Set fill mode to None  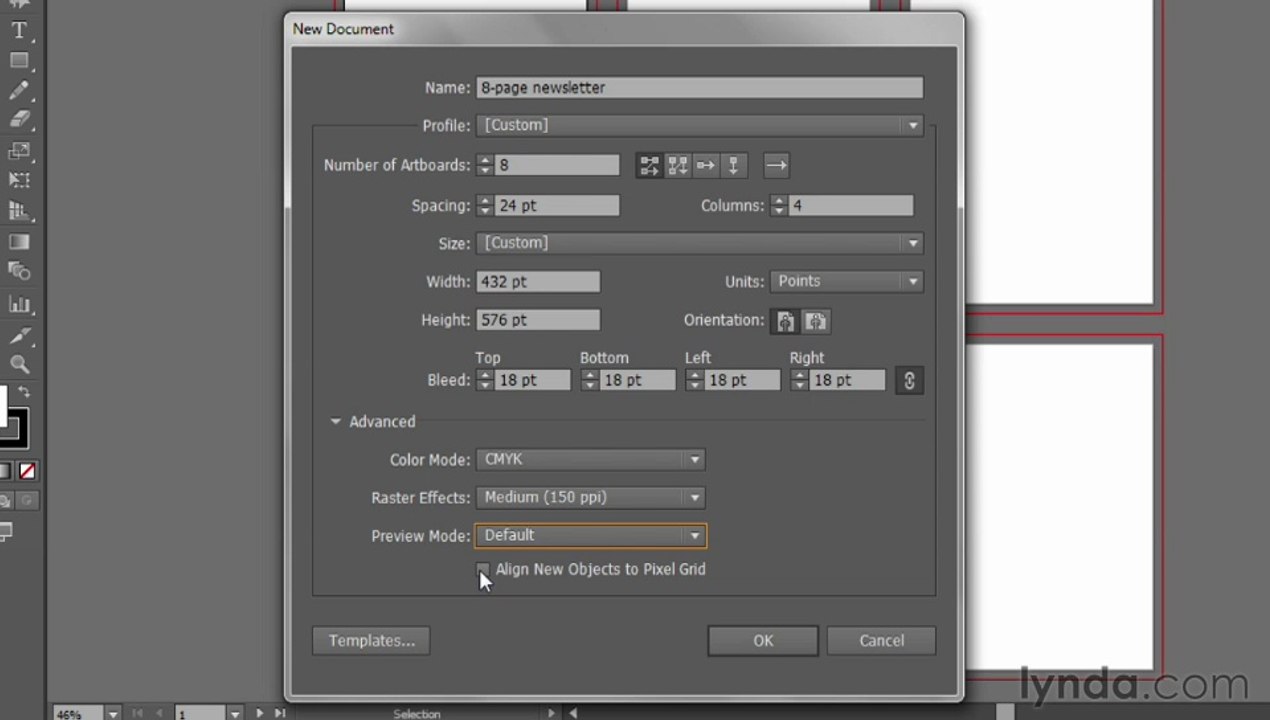click(x=27, y=470)
